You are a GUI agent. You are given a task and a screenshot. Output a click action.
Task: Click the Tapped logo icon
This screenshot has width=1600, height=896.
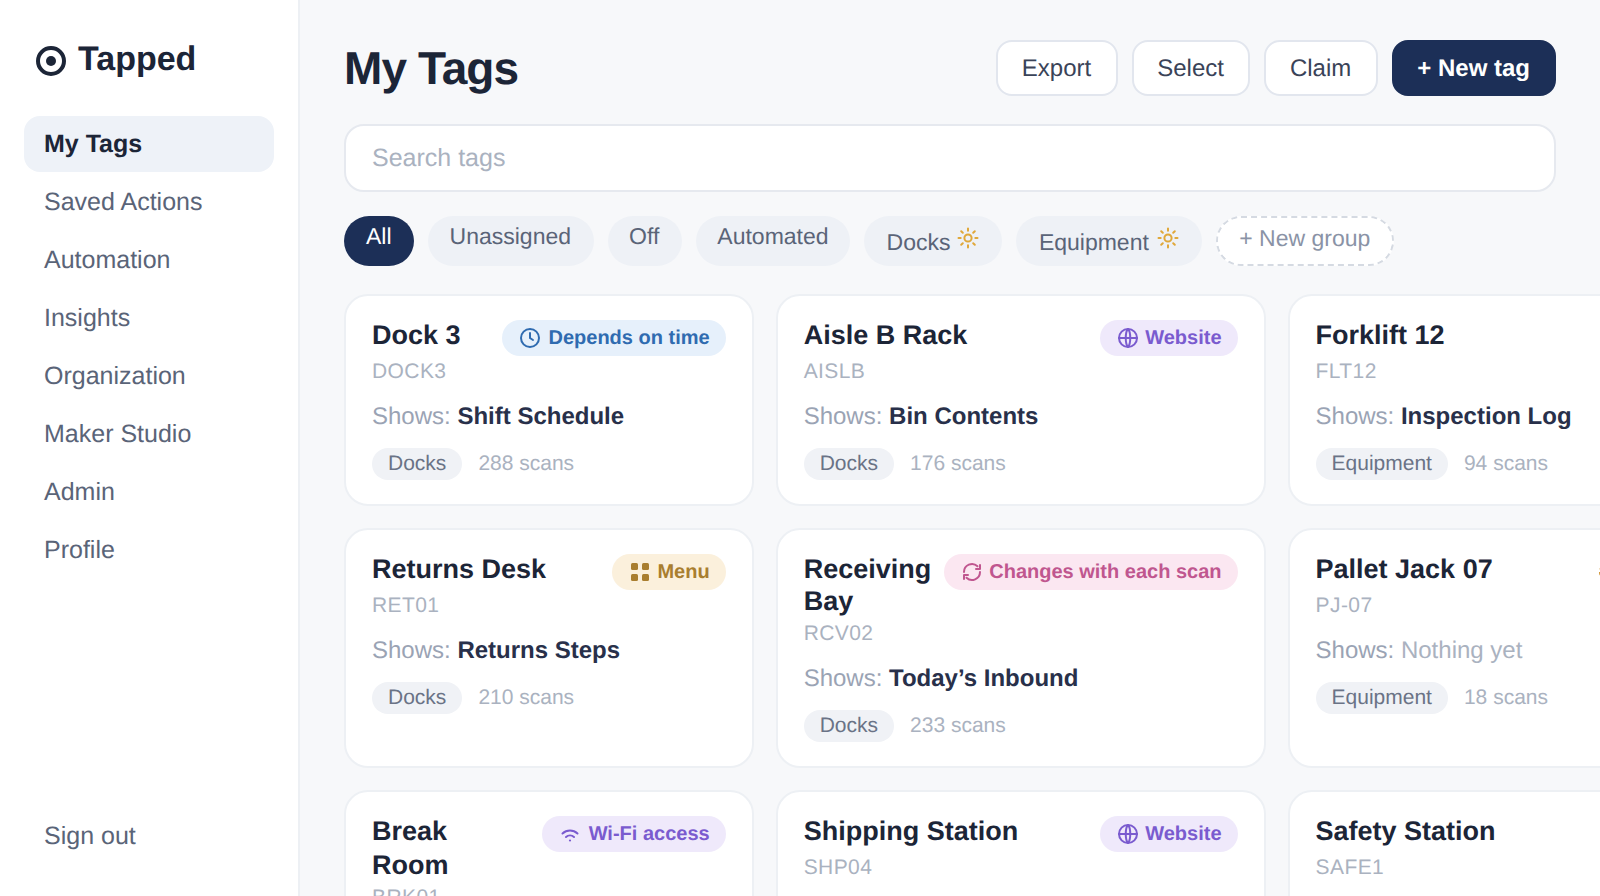coord(51,61)
